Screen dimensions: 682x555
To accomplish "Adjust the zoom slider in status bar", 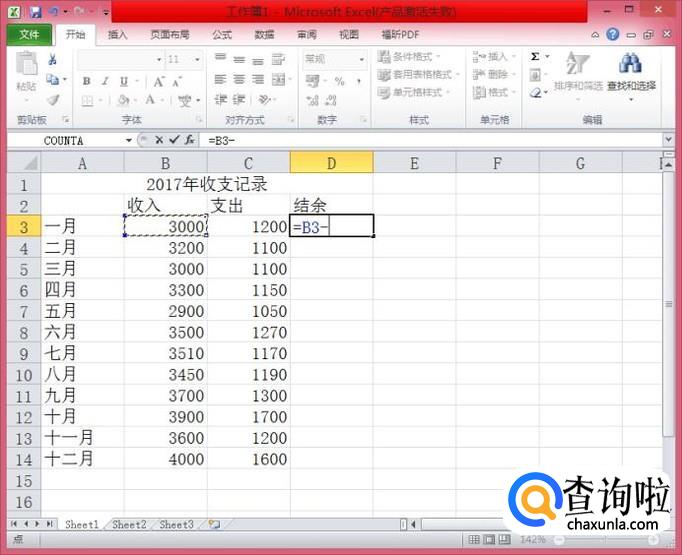I will (x=606, y=540).
